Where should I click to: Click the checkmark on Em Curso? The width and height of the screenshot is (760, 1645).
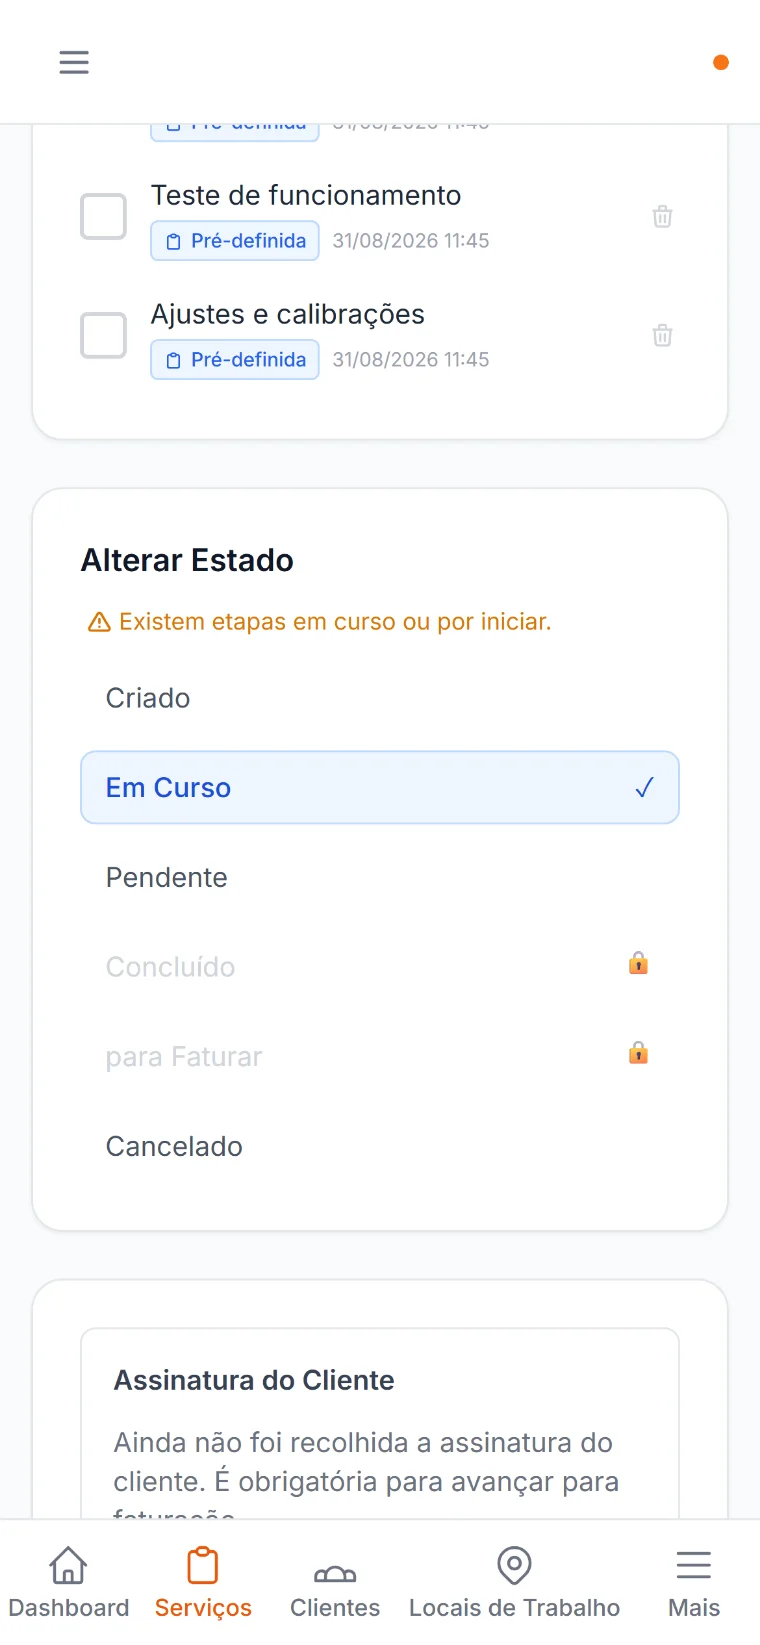644,788
